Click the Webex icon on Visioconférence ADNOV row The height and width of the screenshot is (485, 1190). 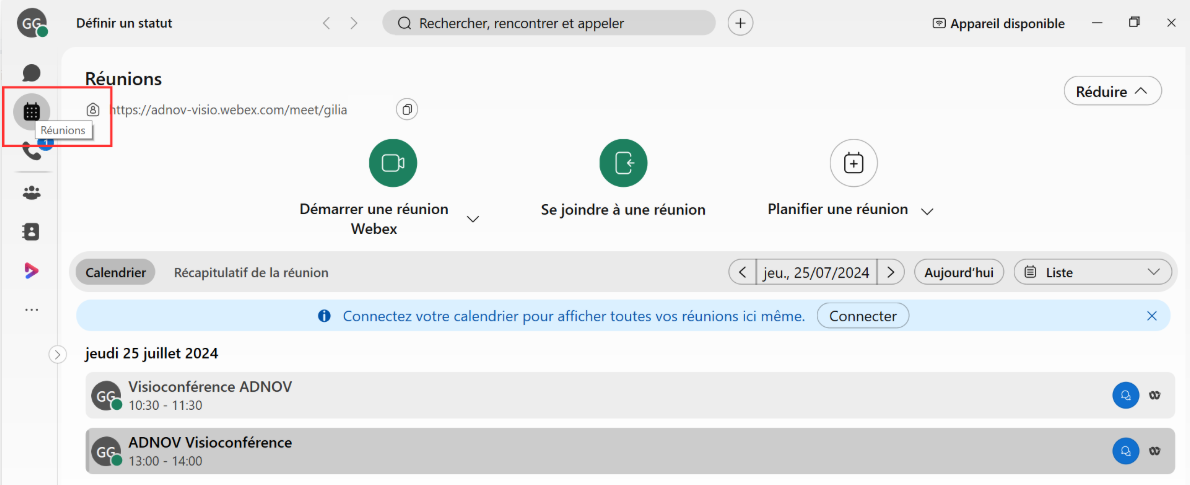pos(1155,395)
